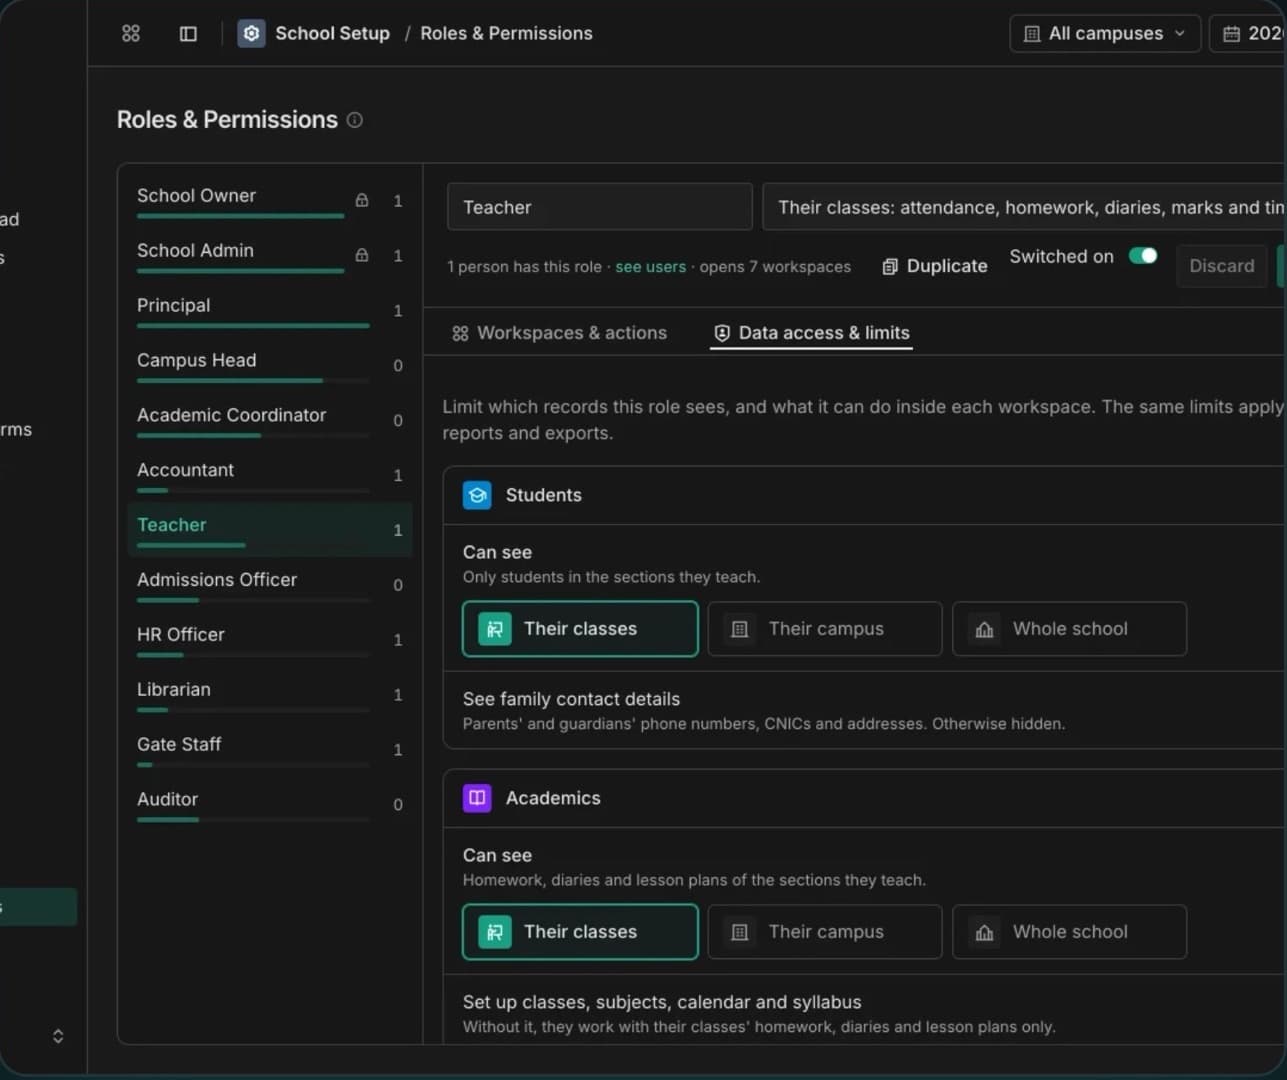Click School Setup in the breadcrumb
1287x1080 pixels.
point(332,33)
